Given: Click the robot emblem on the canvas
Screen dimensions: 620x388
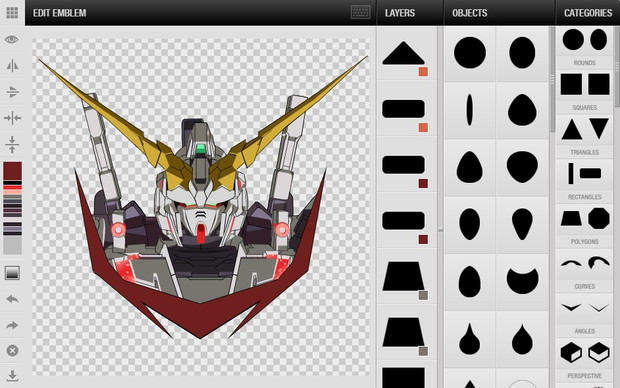Looking at the screenshot, I should pos(202,198).
